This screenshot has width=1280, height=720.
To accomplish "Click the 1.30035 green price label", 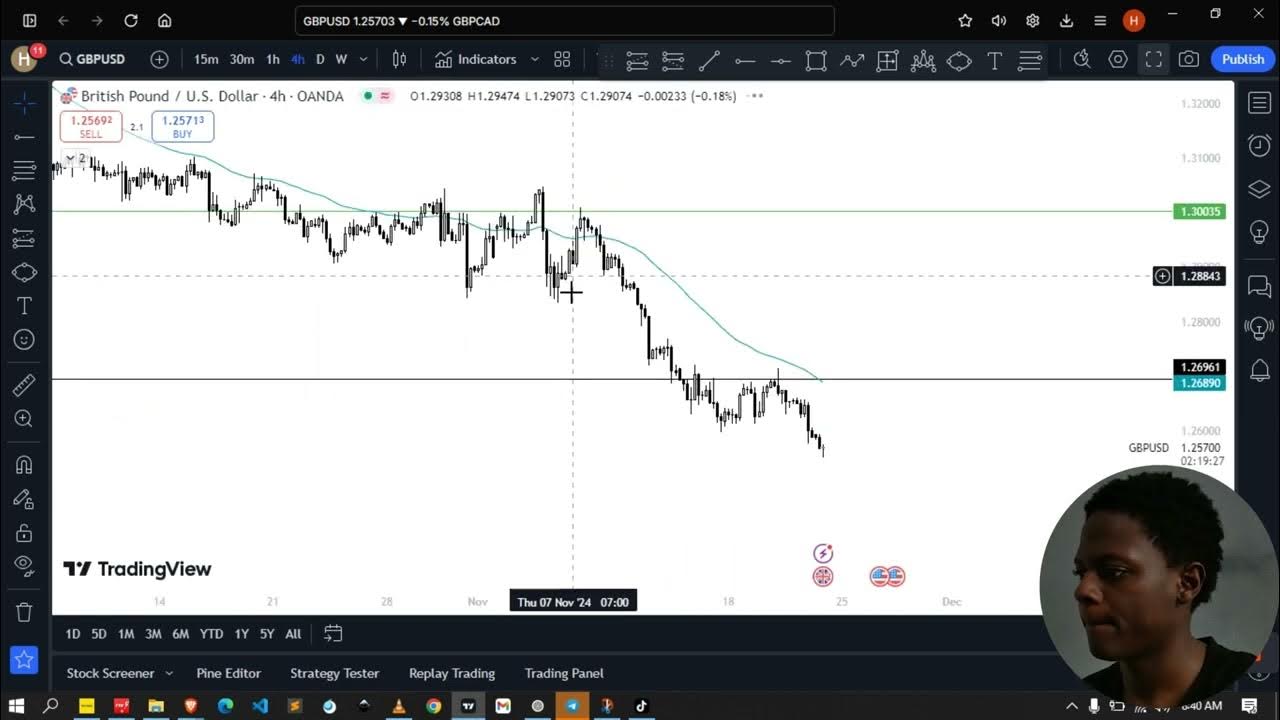I will 1199,212.
